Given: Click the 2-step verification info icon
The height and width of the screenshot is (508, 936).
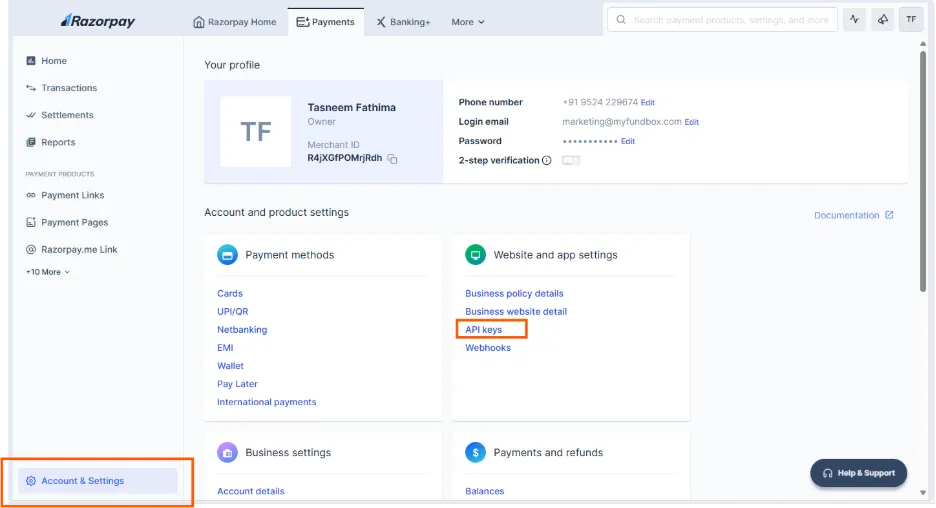Looking at the screenshot, I should click(x=546, y=161).
